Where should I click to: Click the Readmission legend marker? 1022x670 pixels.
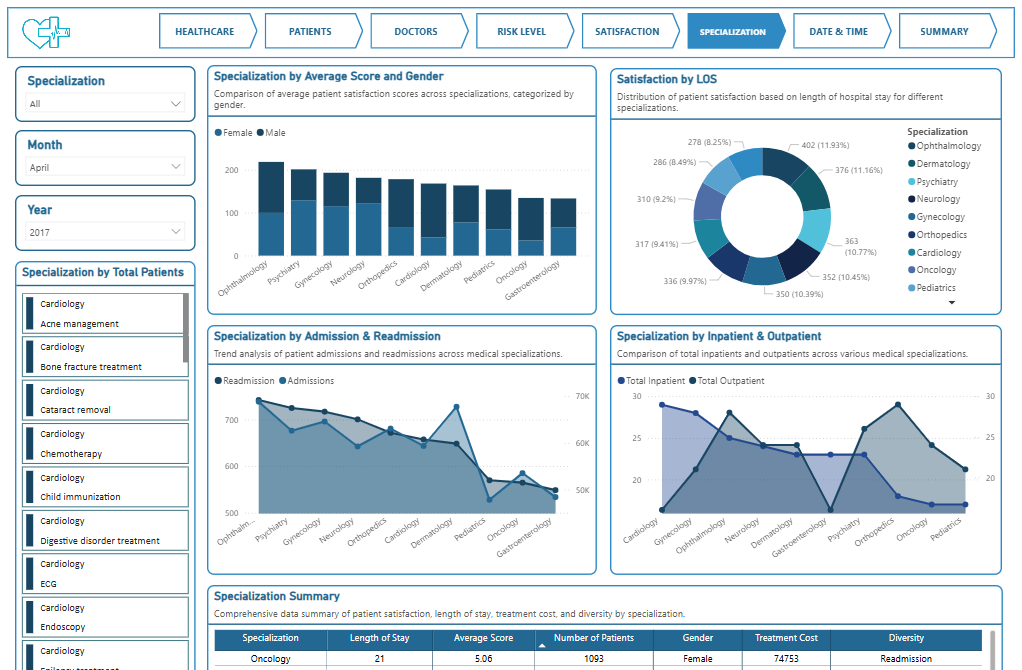pyautogui.click(x=218, y=381)
